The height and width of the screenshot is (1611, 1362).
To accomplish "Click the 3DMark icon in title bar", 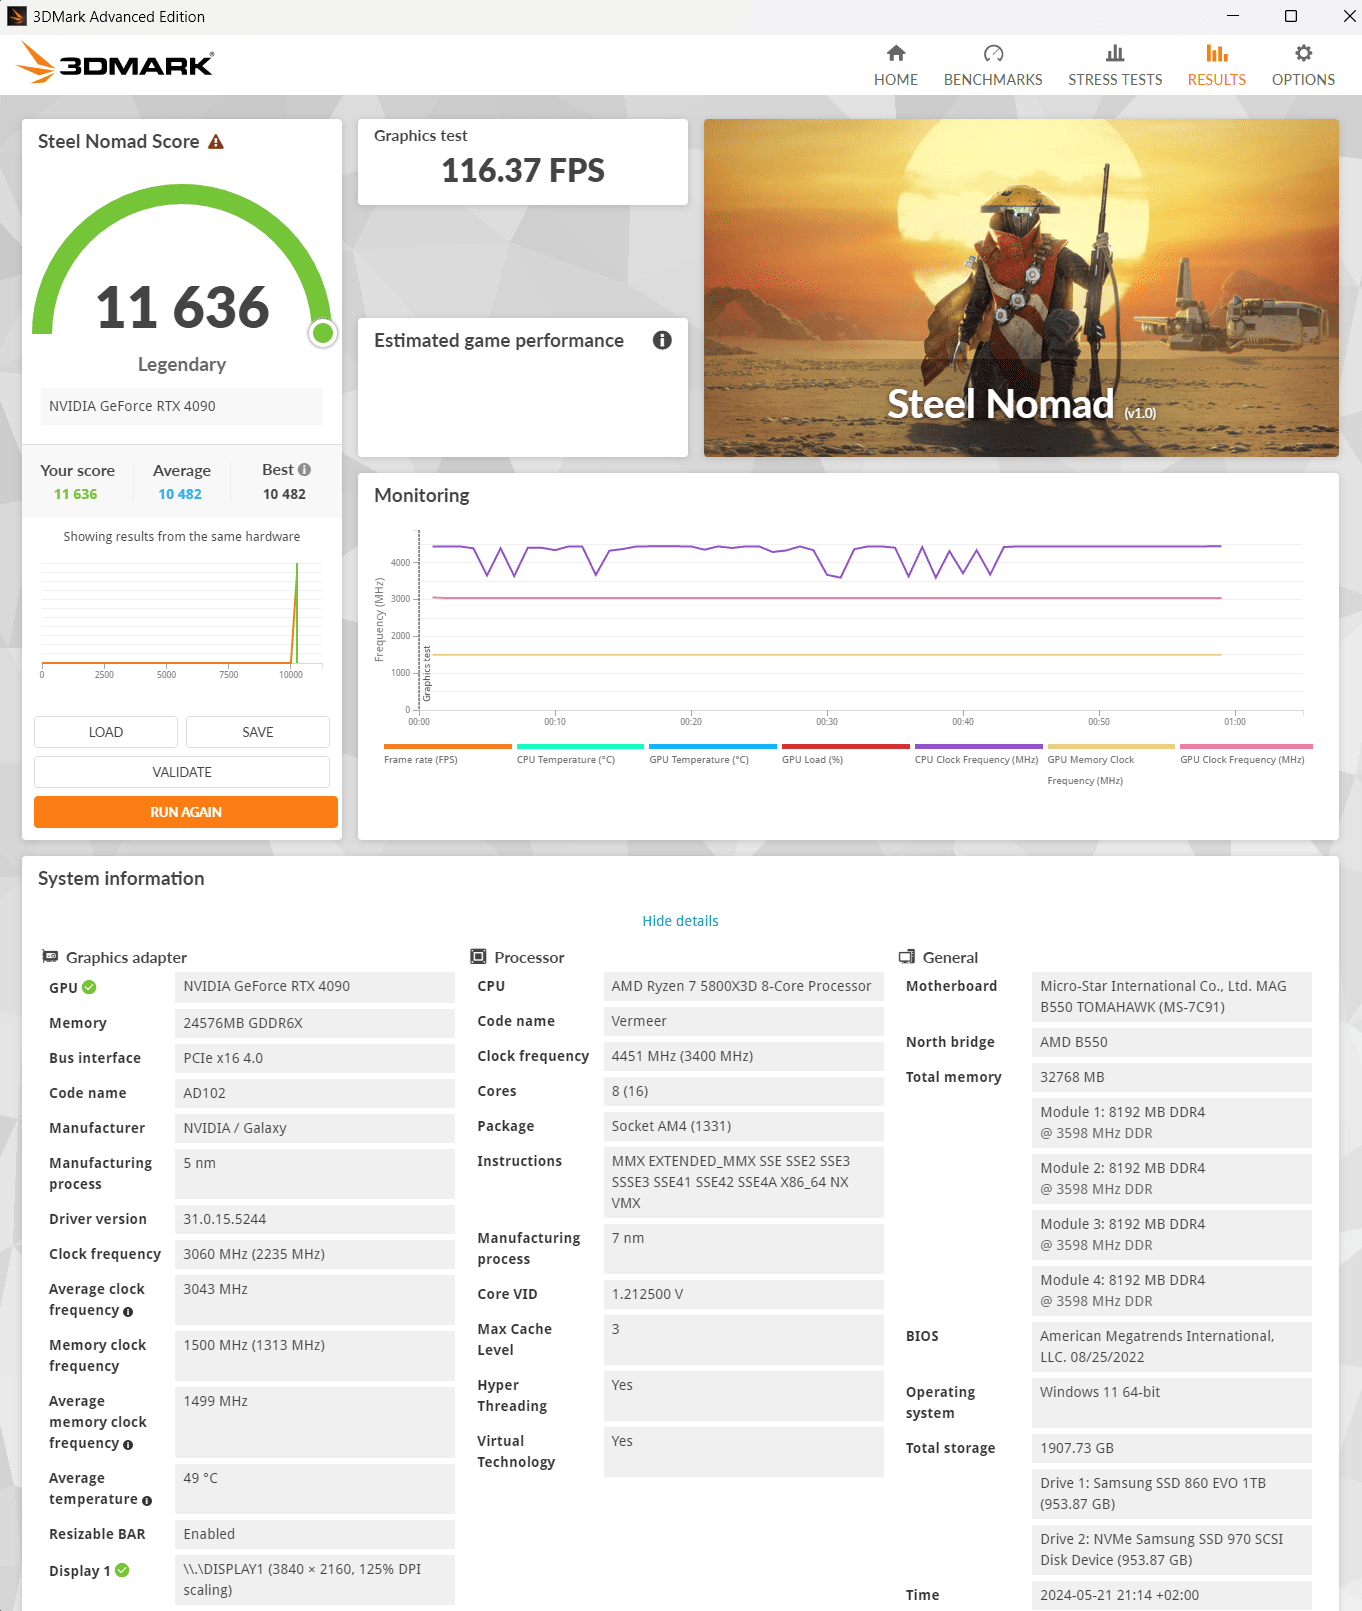I will (x=16, y=16).
